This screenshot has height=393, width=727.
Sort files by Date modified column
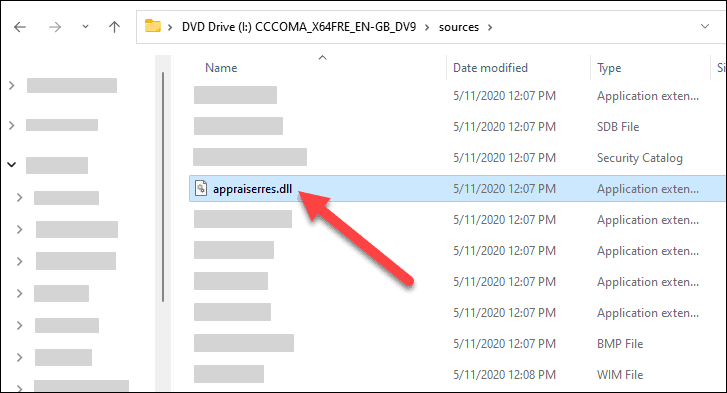pyautogui.click(x=490, y=68)
